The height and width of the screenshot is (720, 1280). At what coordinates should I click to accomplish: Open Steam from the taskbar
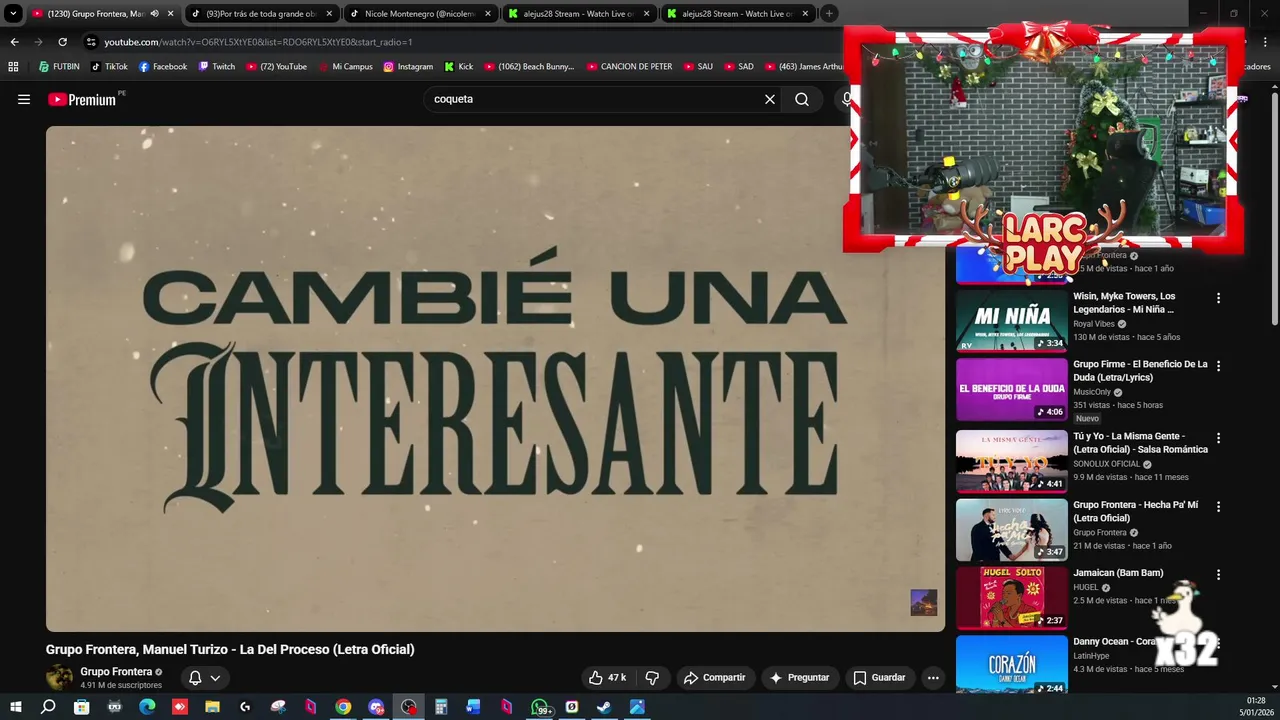604,707
